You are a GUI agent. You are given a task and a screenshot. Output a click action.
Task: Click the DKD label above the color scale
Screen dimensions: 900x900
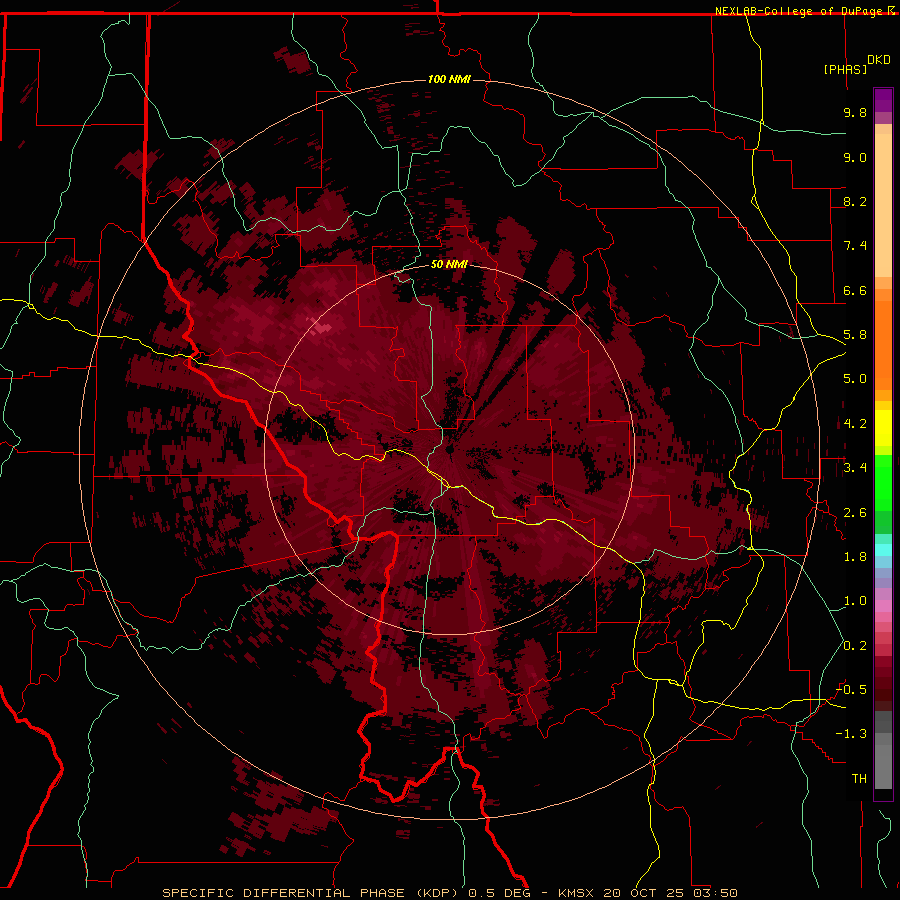(879, 60)
